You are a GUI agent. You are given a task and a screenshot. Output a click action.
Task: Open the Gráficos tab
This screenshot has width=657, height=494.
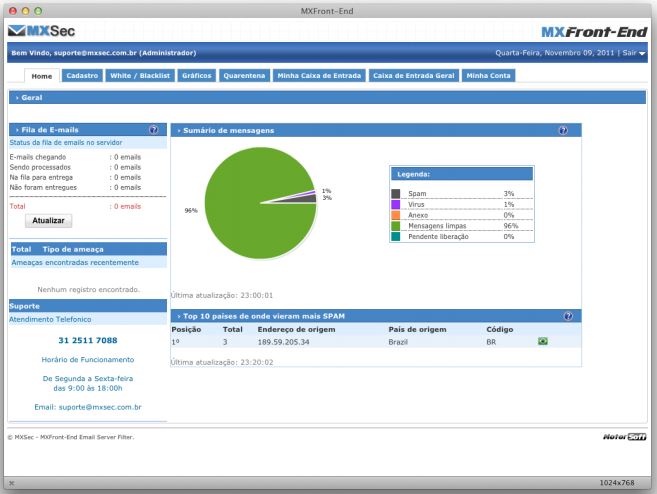[196, 75]
